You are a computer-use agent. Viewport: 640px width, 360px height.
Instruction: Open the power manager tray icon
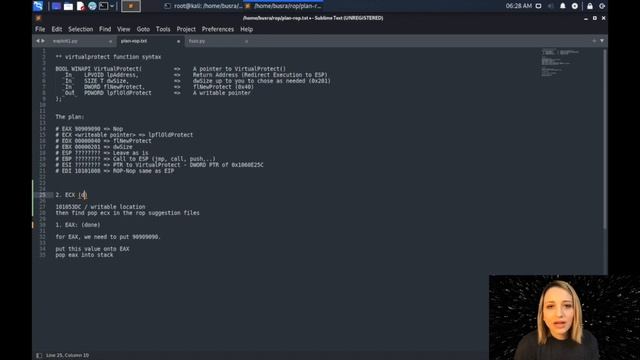(x=575, y=6)
